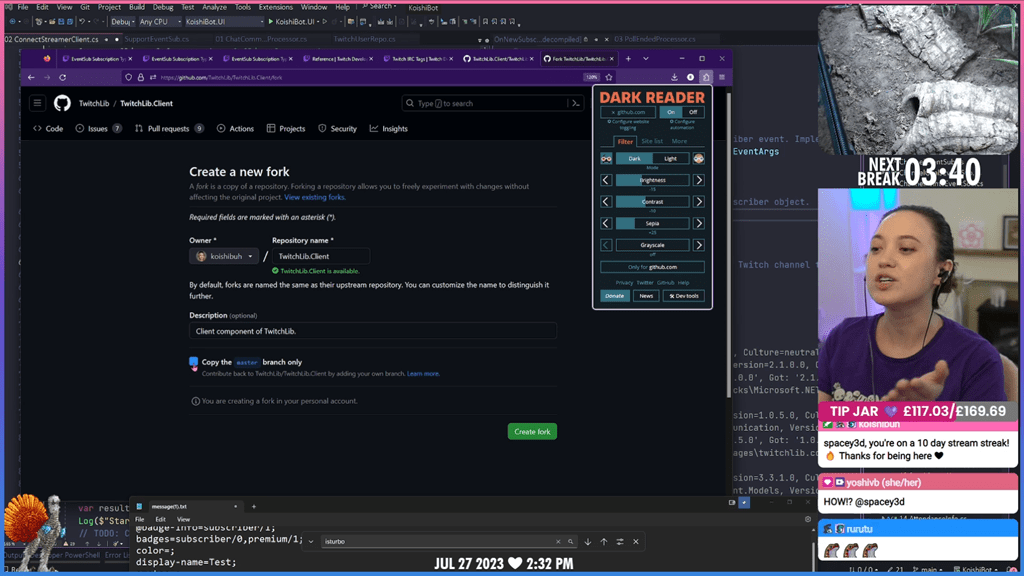
Task: Adjust the Brightness slider in Dark Reader
Action: [652, 180]
